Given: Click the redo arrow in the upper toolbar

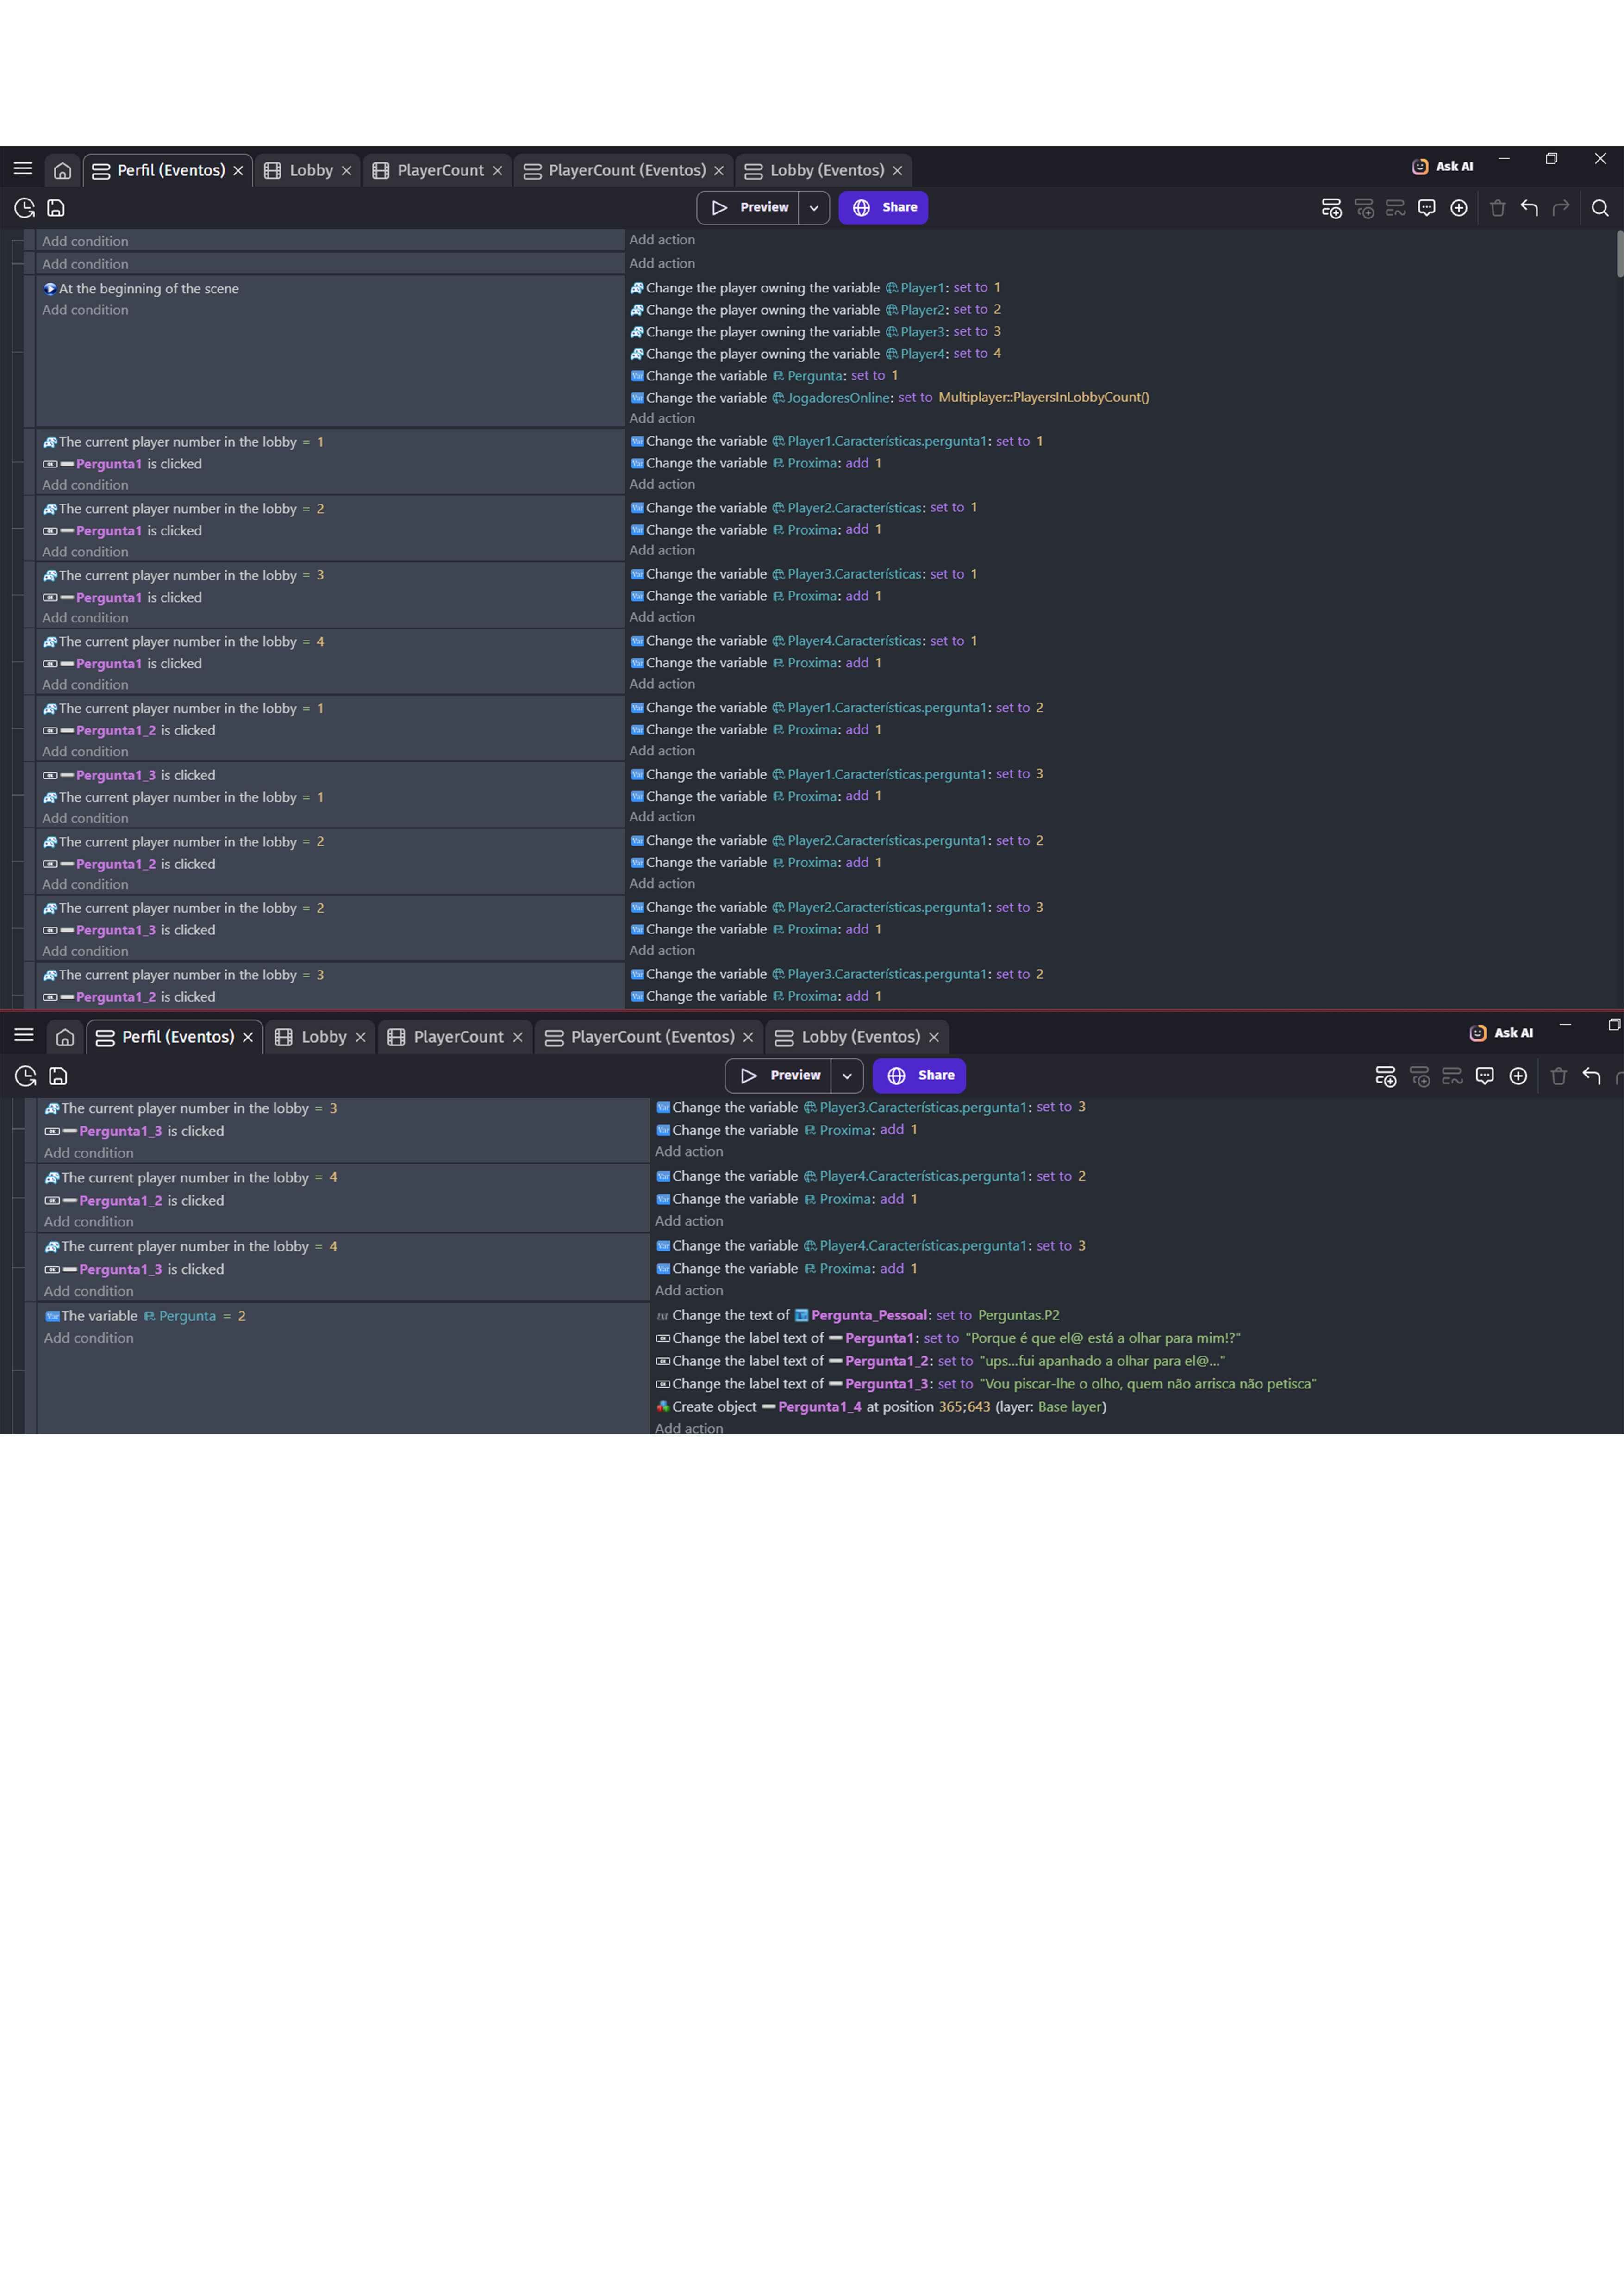Looking at the screenshot, I should click(x=1561, y=208).
